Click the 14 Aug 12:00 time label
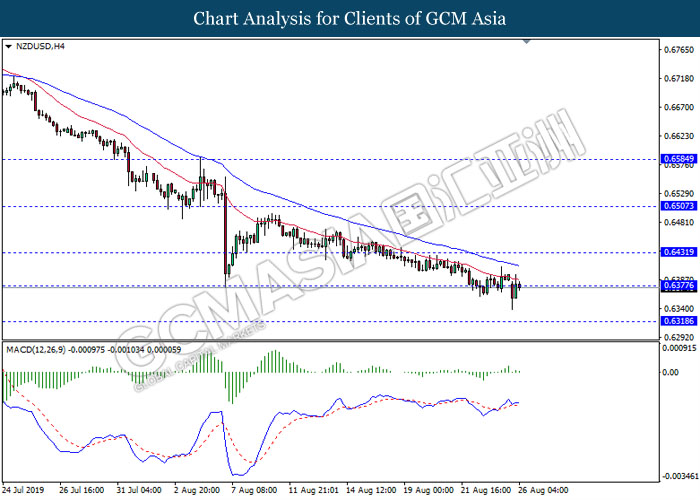This screenshot has height=500, width=700. [371, 490]
